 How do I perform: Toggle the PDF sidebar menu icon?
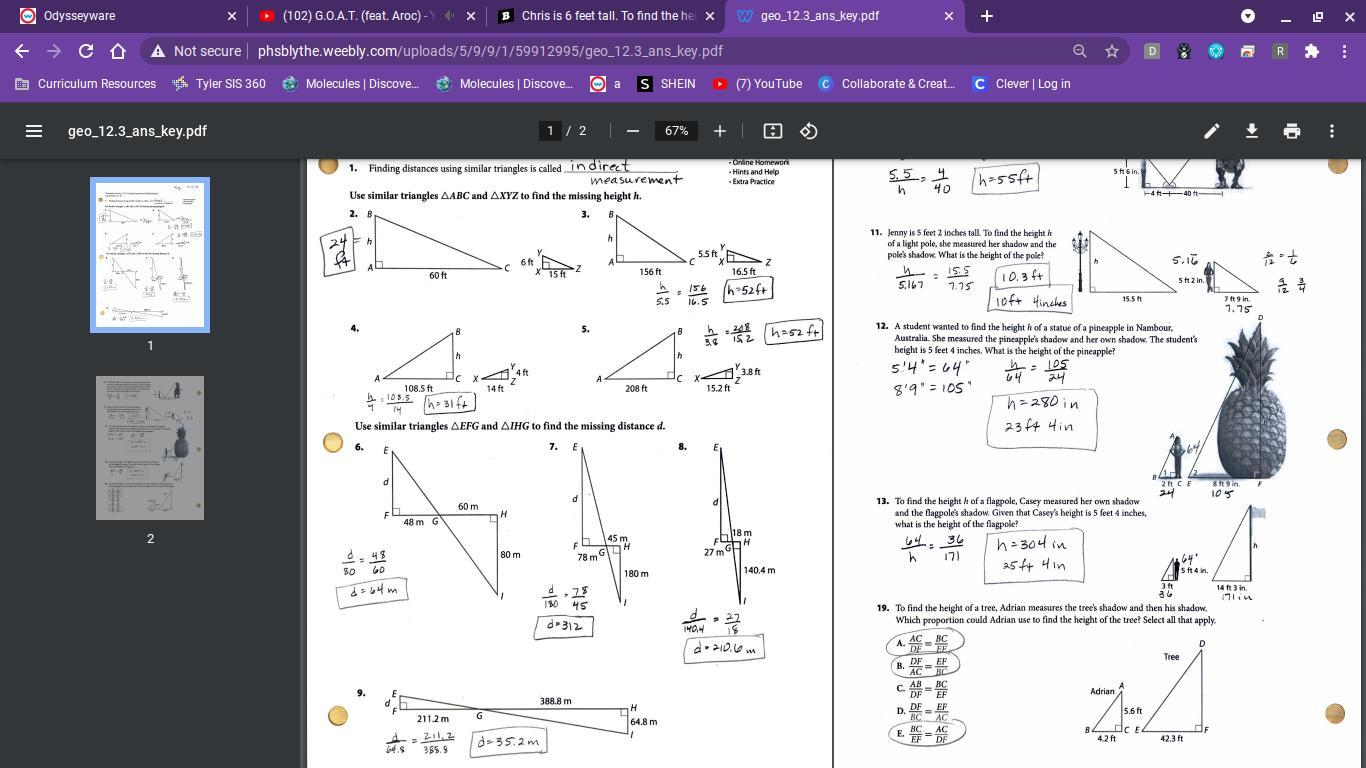coord(34,131)
